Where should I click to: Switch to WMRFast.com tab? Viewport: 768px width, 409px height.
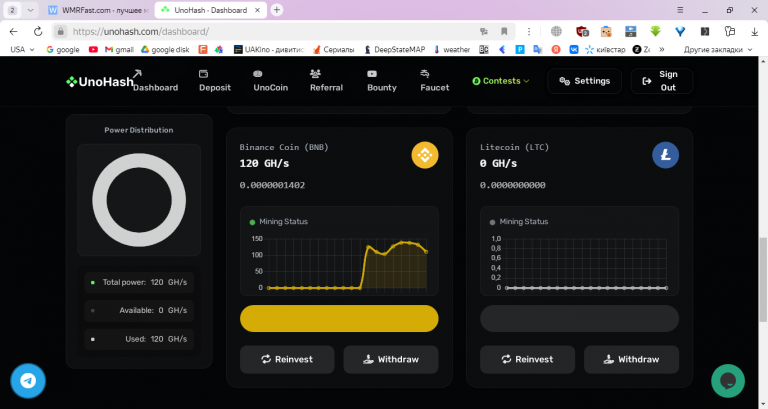(98, 10)
